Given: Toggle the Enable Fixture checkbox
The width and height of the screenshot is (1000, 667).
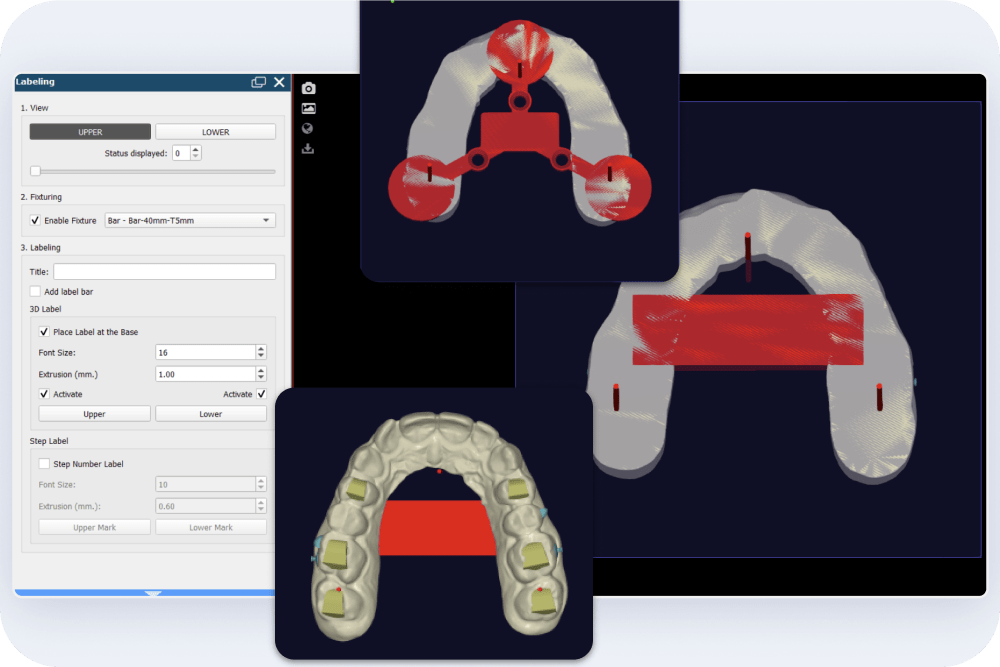Looking at the screenshot, I should 36,221.
